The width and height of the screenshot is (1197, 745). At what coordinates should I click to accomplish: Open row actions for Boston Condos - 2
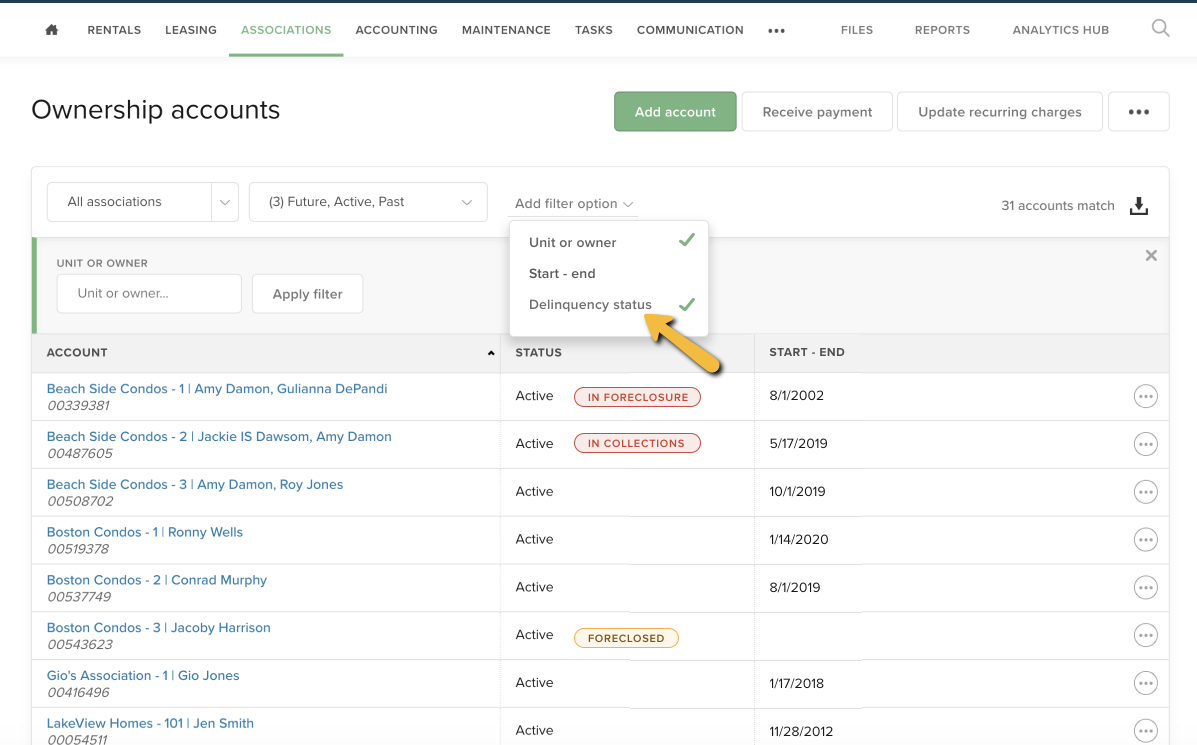pyautogui.click(x=1145, y=588)
